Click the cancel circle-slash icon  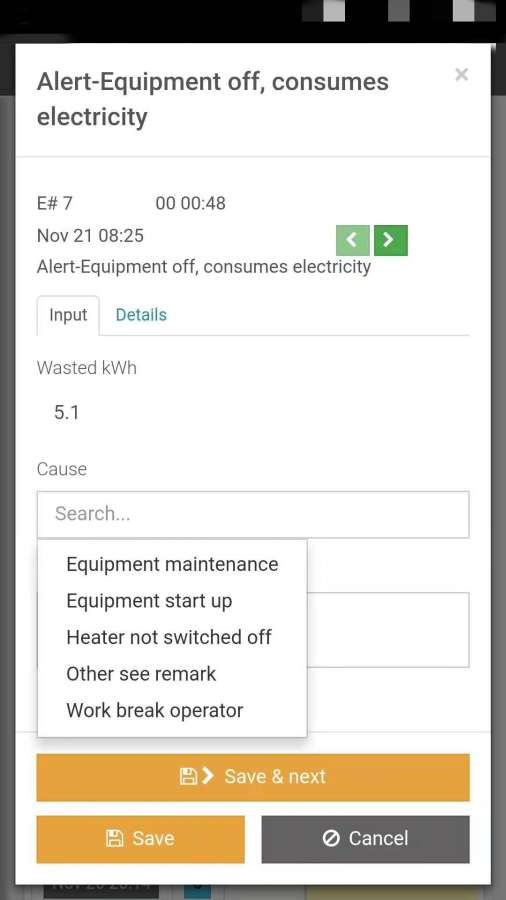tap(331, 839)
